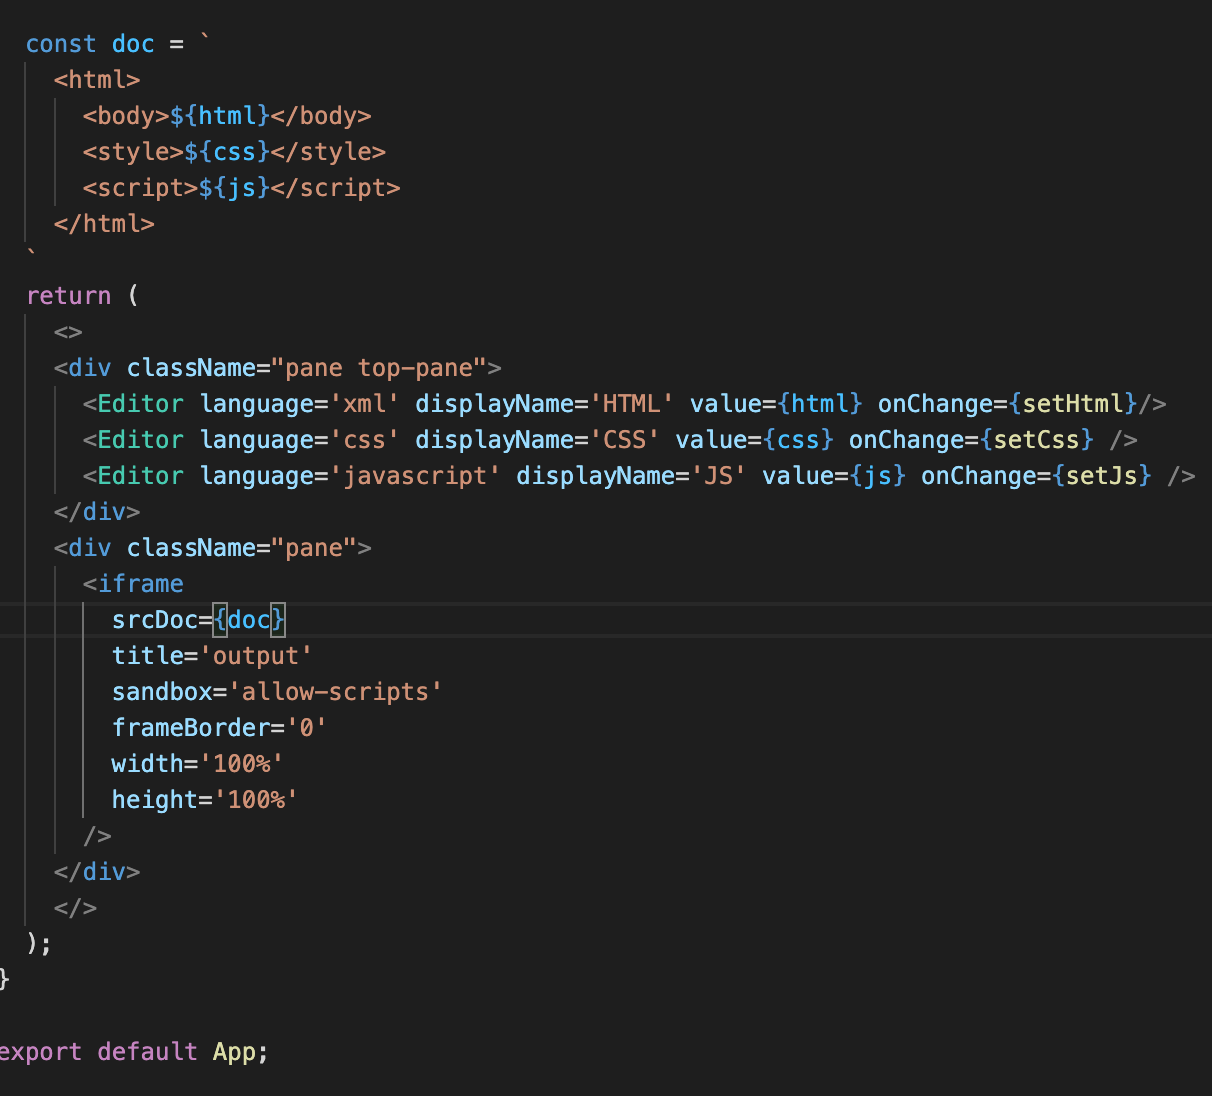Click language='xml' attribute value
The width and height of the screenshot is (1212, 1096).
(x=364, y=404)
